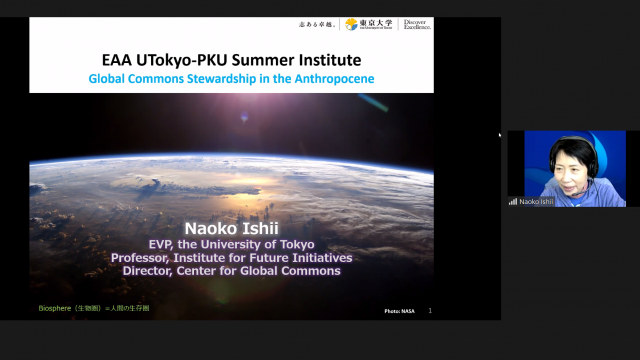Click the Photo: NASA credit
Image resolution: width=640 pixels, height=360 pixels.
pyautogui.click(x=399, y=311)
